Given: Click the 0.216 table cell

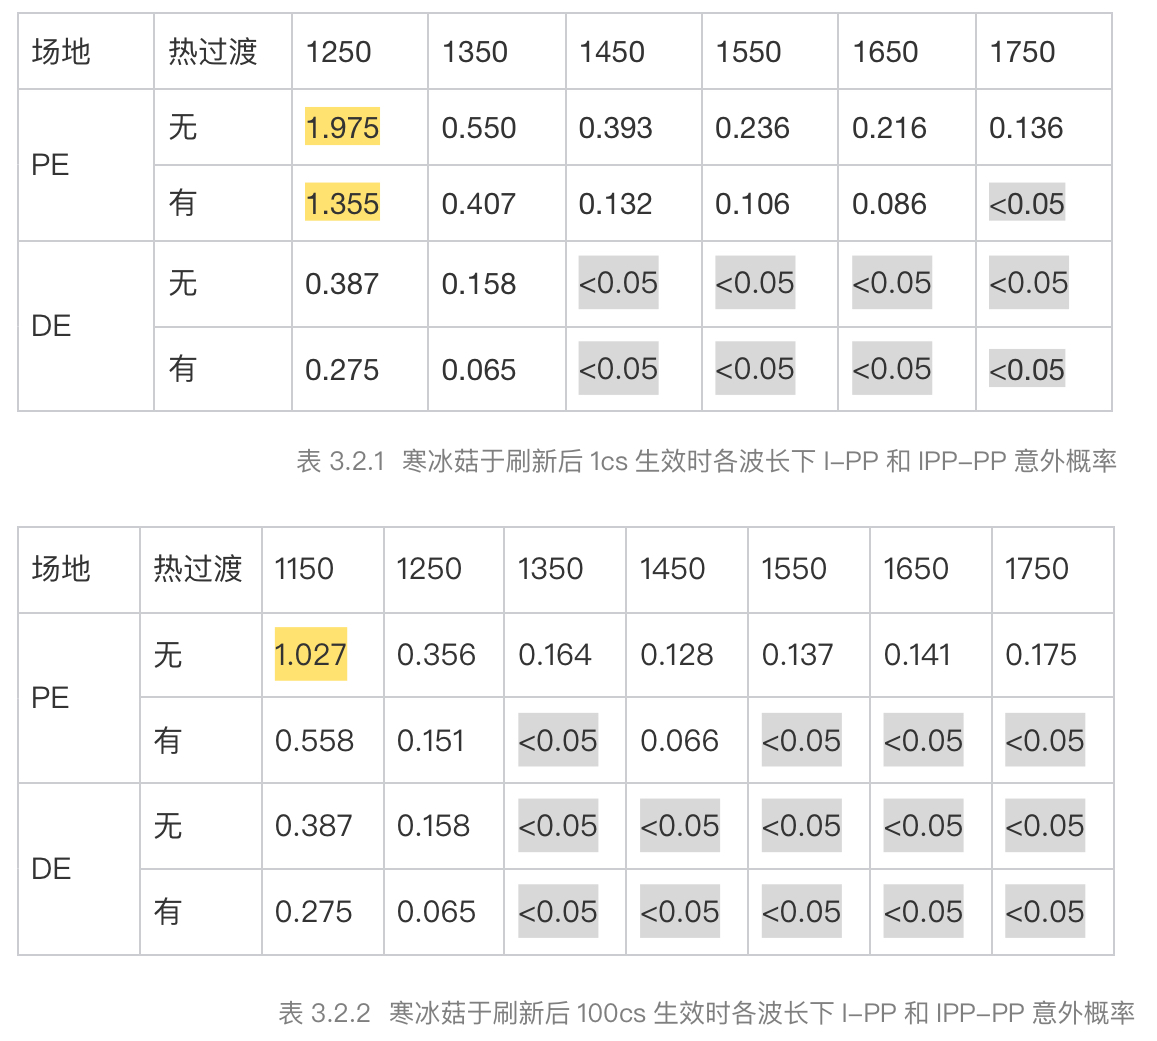Looking at the screenshot, I should tap(889, 128).
